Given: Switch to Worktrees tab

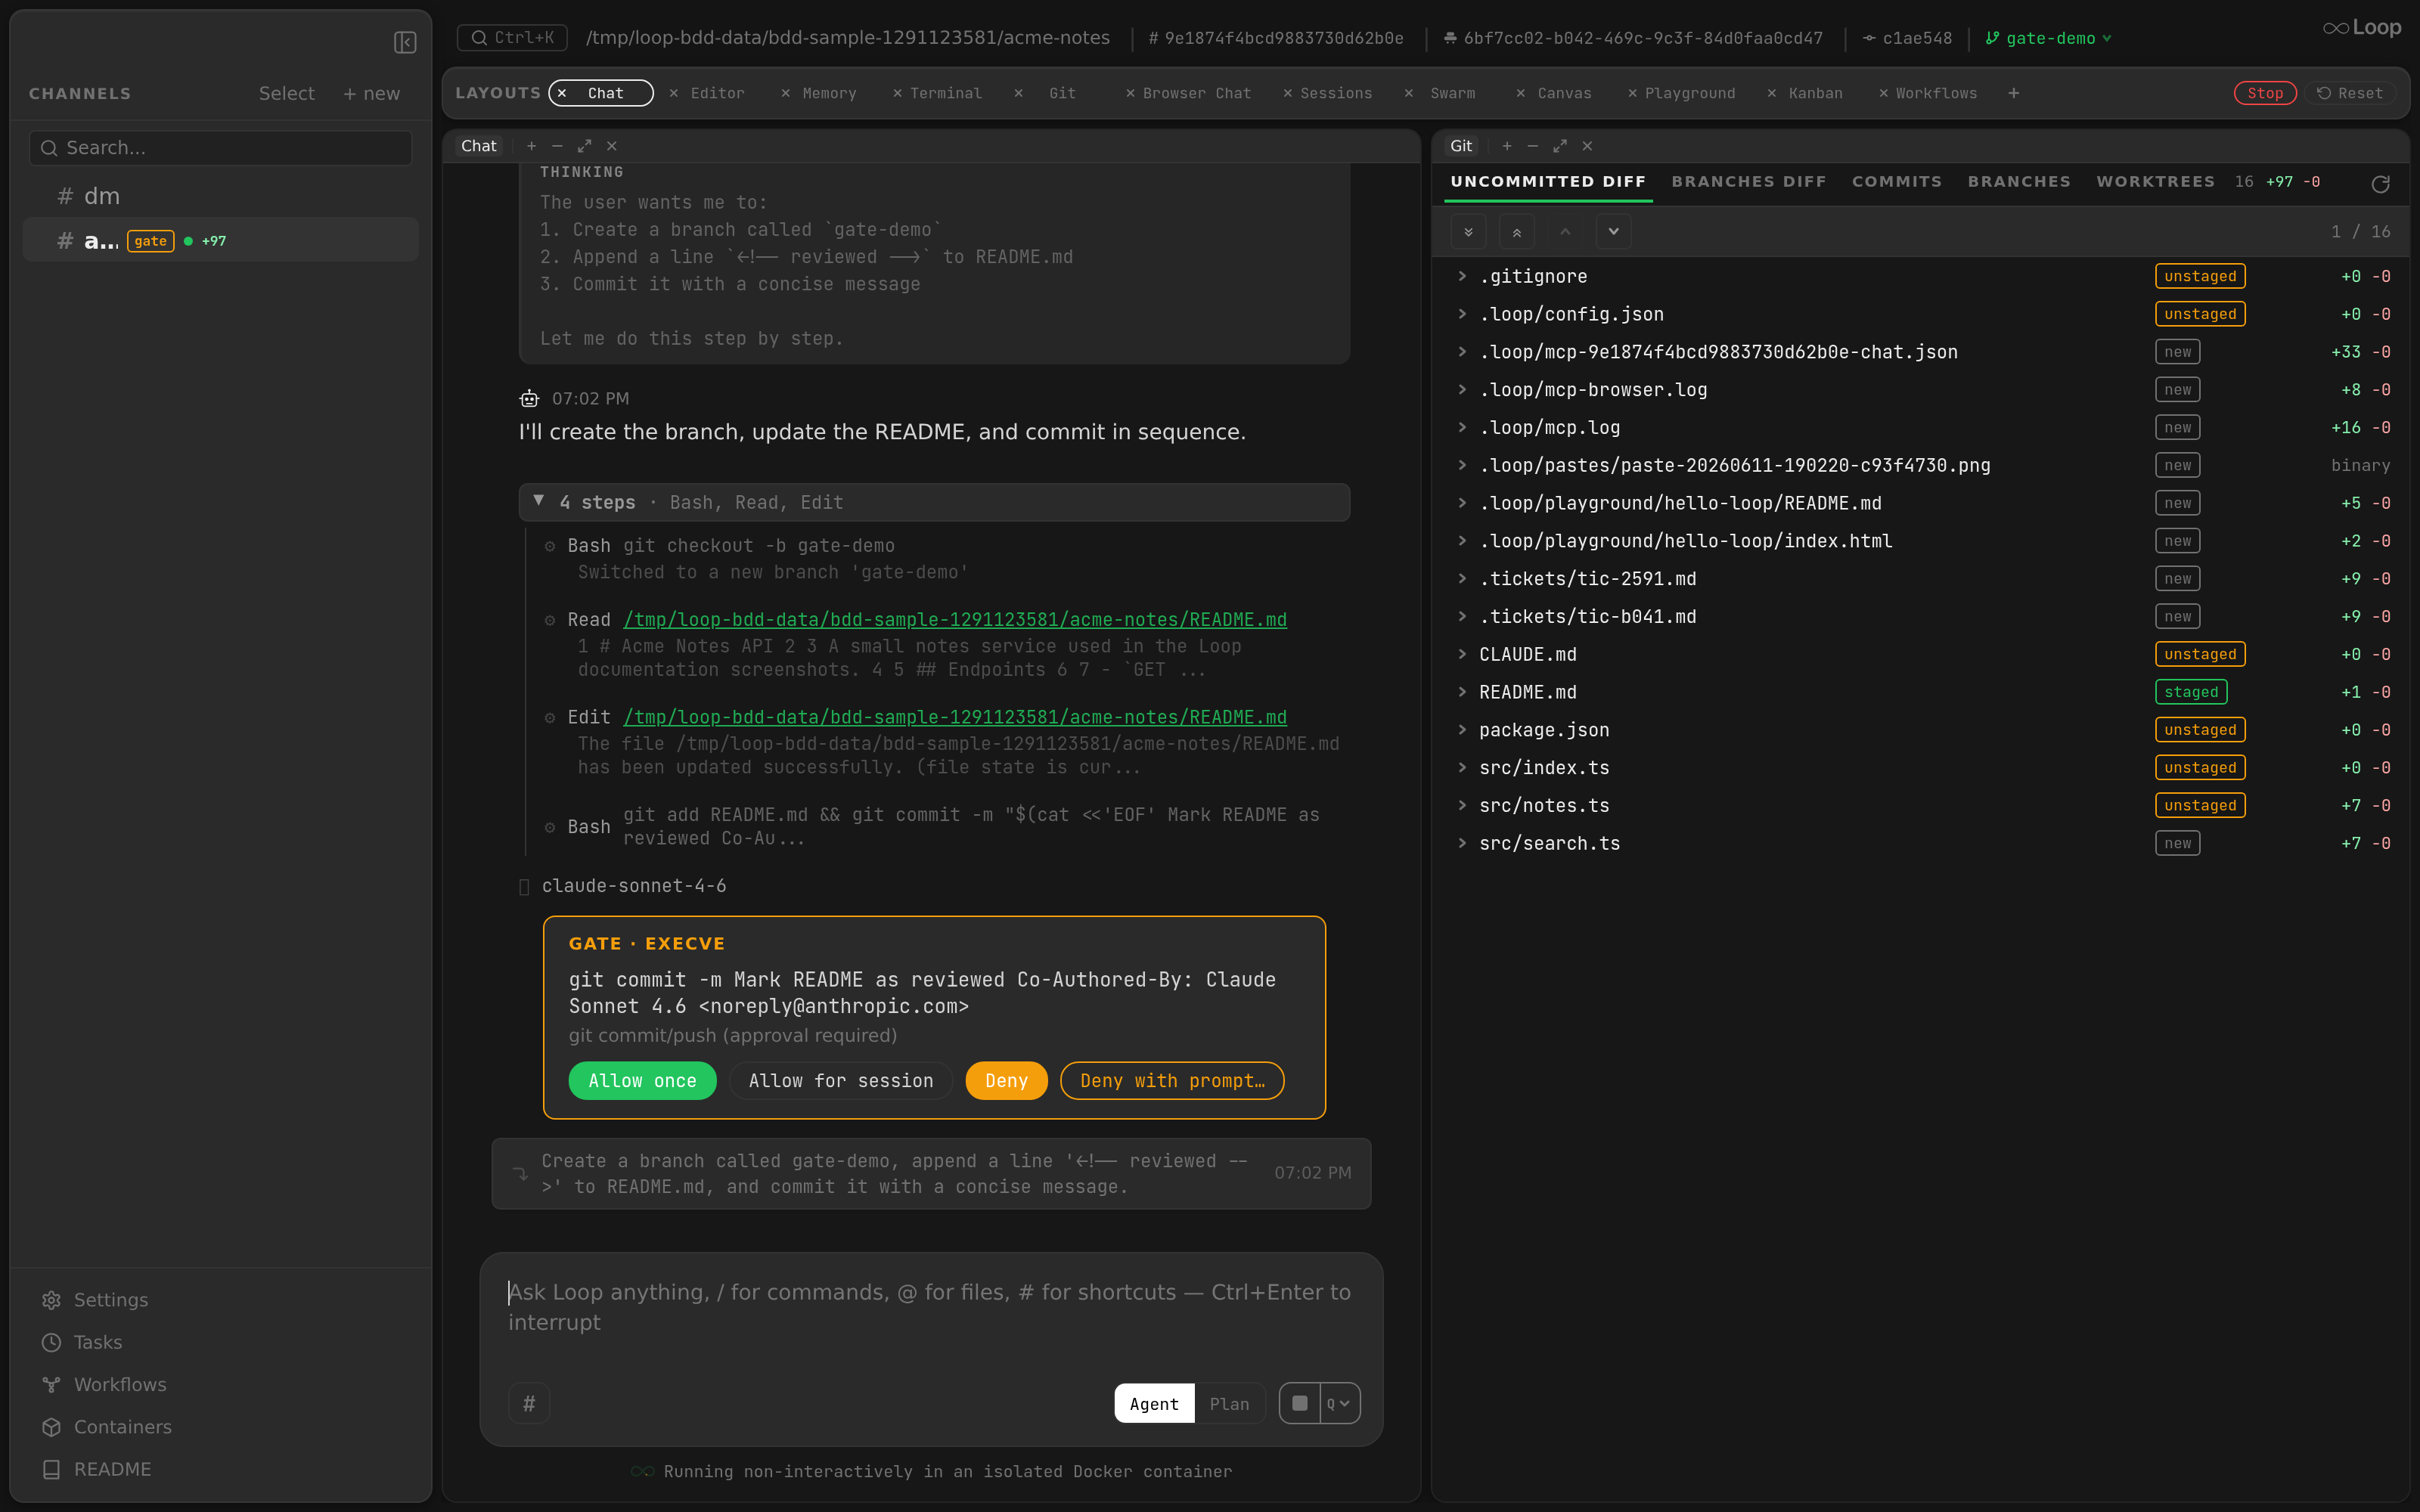Looking at the screenshot, I should (x=2155, y=181).
